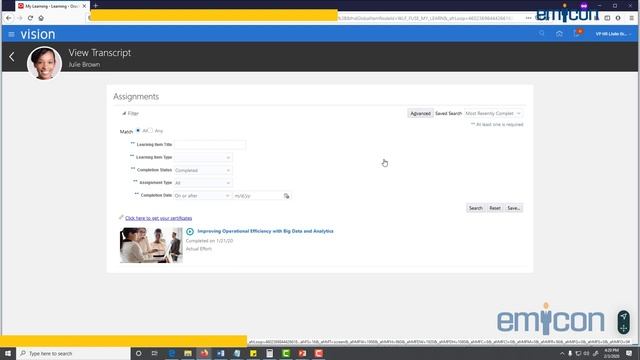This screenshot has height=360, width=640.
Task: Go back using the transcript back arrow
Action: click(x=12, y=57)
